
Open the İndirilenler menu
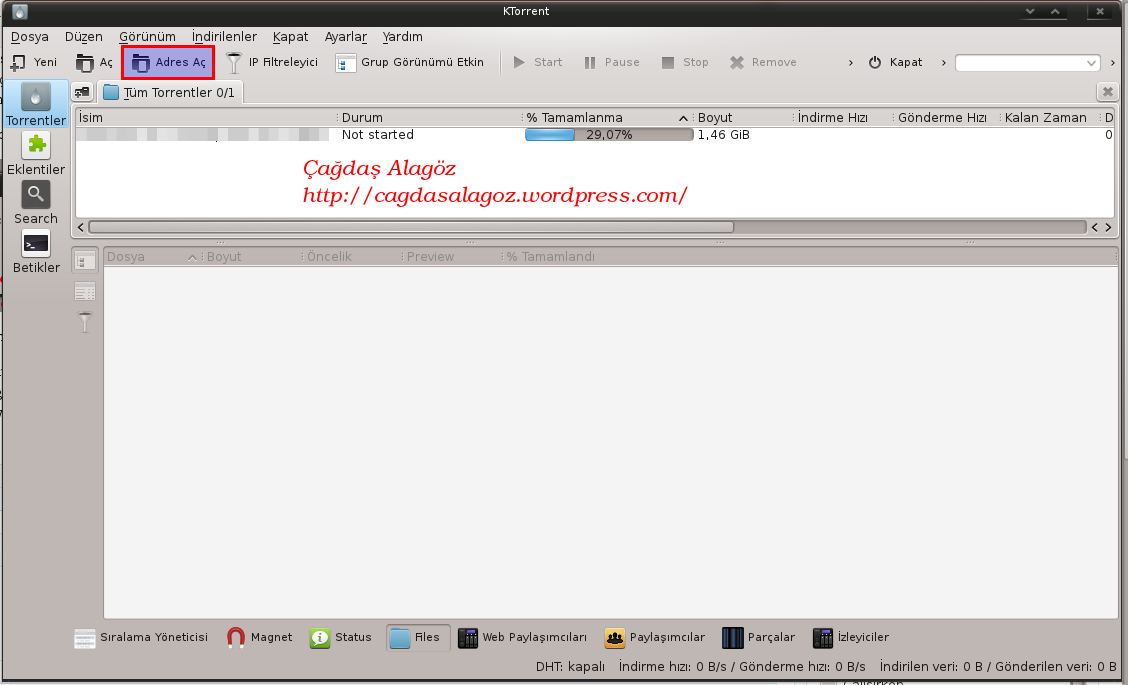pyautogui.click(x=224, y=37)
